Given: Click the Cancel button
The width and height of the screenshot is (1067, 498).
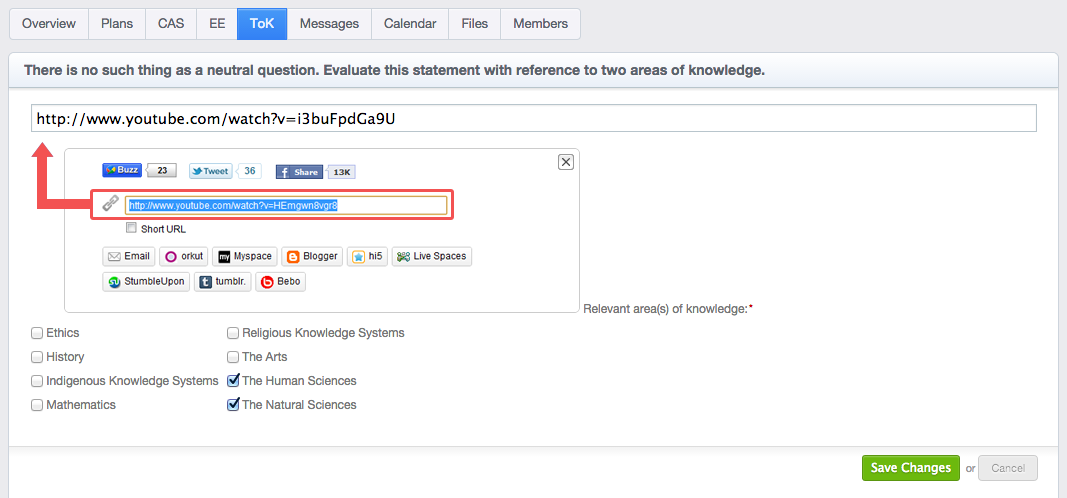Looking at the screenshot, I should coord(1008,468).
